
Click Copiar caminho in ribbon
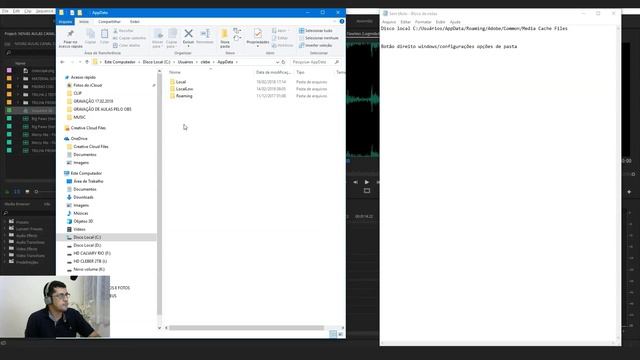129,38
